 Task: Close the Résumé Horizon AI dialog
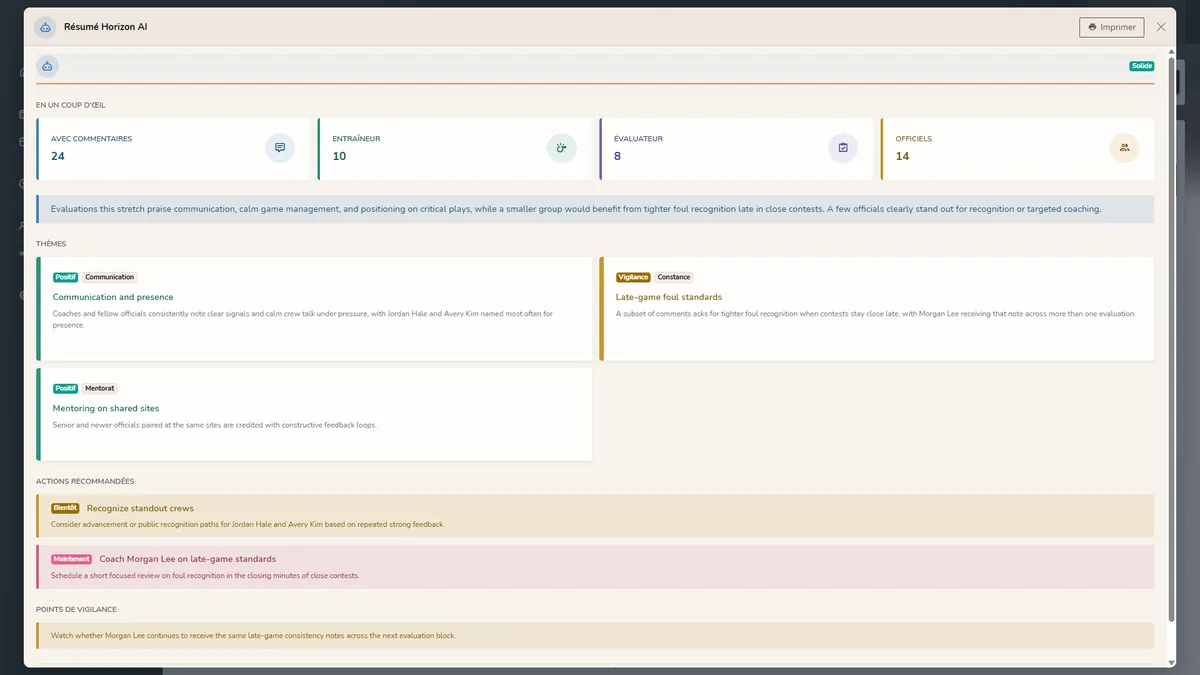point(1161,27)
